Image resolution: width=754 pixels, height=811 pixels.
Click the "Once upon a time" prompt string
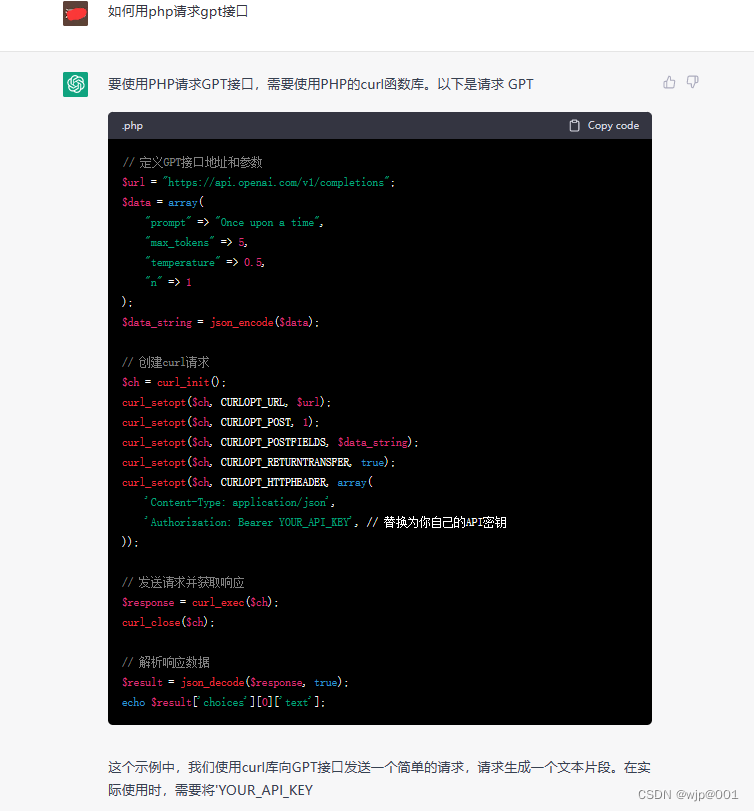[268, 222]
